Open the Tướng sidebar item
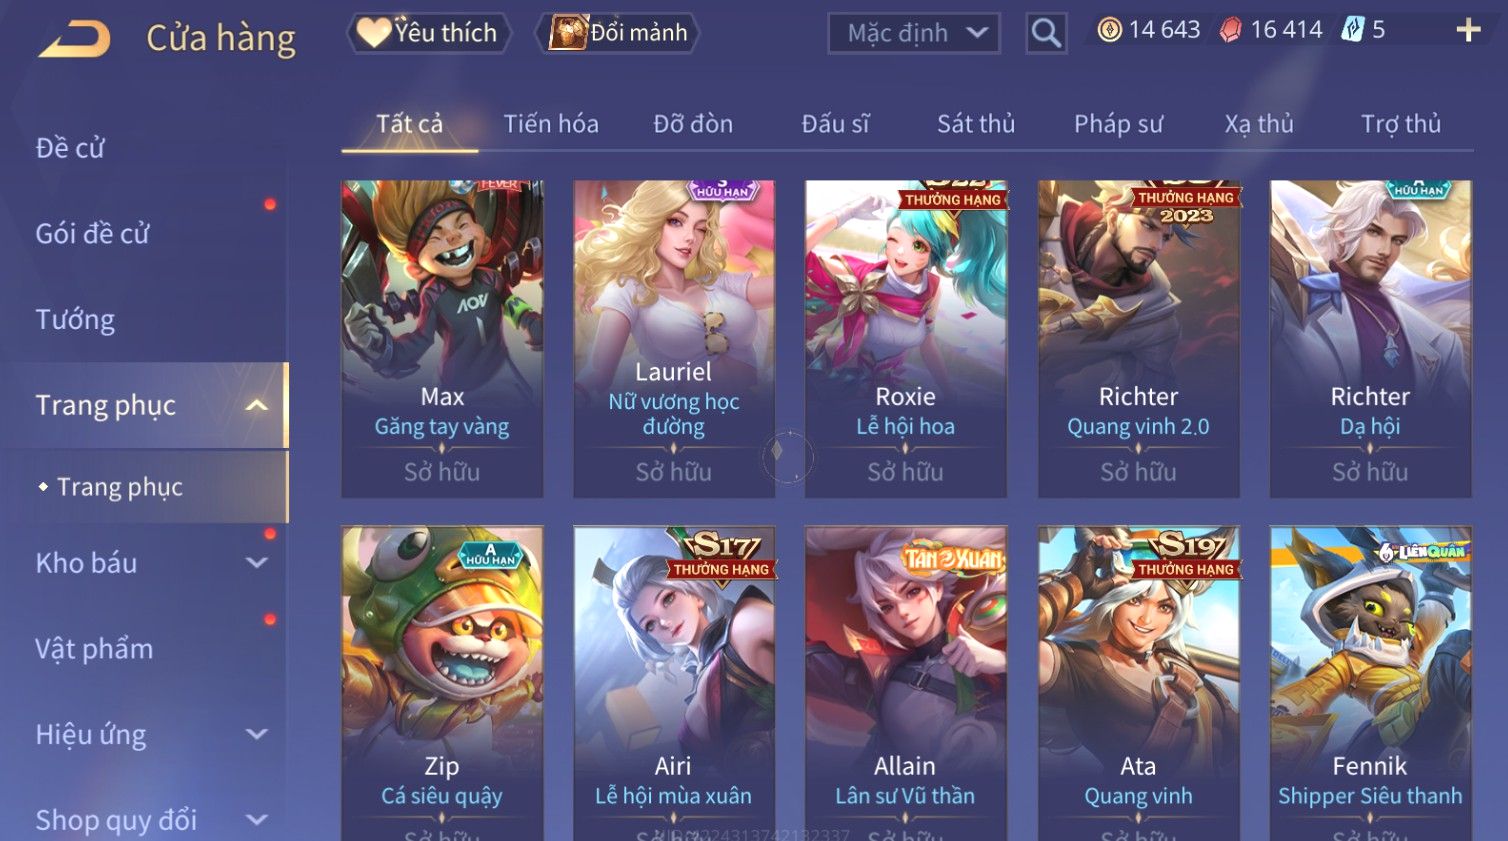The image size is (1508, 841). pos(75,319)
